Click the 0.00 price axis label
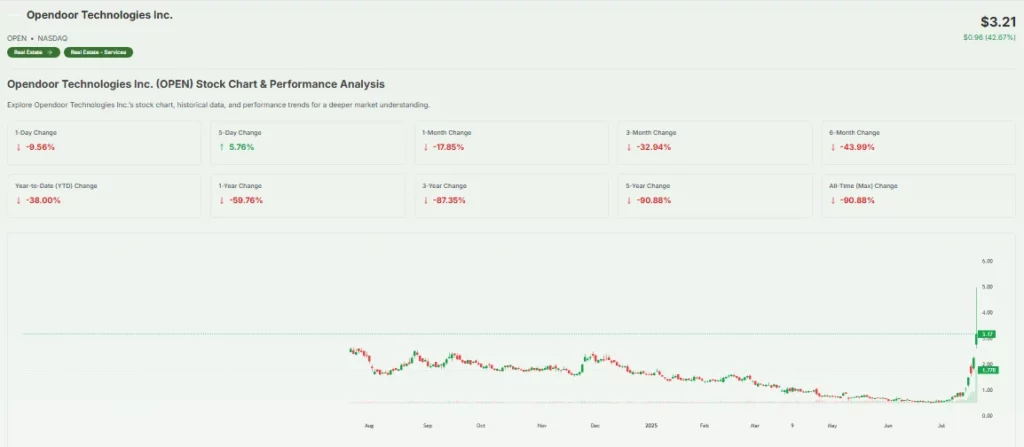 point(987,416)
